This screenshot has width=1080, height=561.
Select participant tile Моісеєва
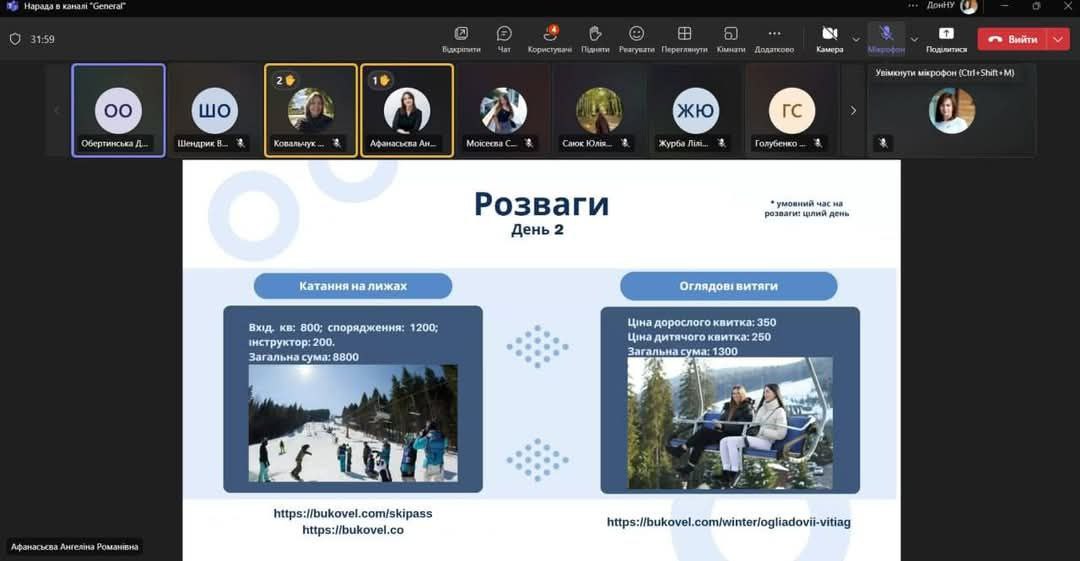coord(503,110)
